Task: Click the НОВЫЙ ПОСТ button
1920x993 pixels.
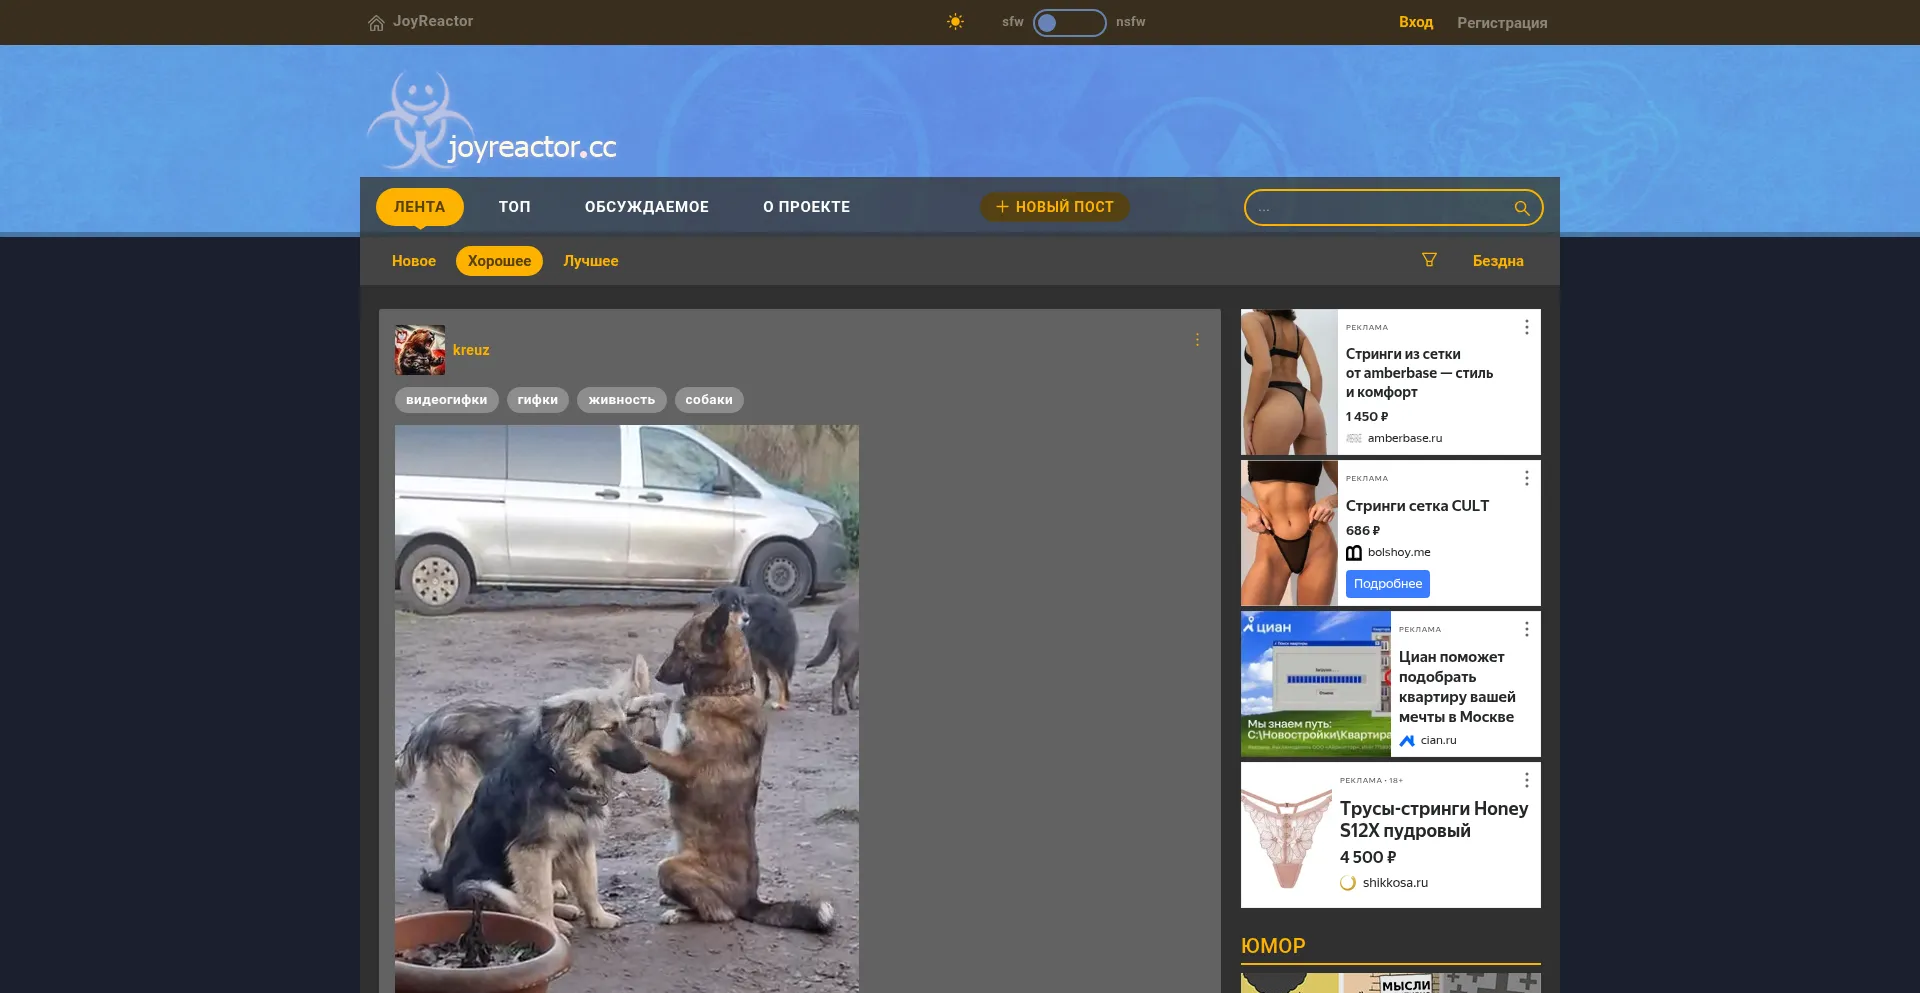Action: click(x=1055, y=207)
